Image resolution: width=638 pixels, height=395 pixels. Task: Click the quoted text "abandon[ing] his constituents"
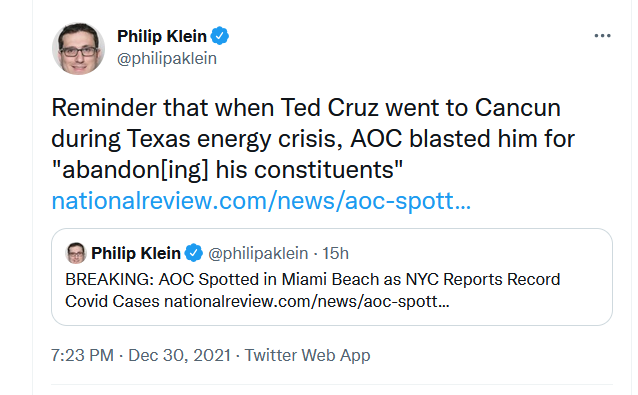point(227,170)
